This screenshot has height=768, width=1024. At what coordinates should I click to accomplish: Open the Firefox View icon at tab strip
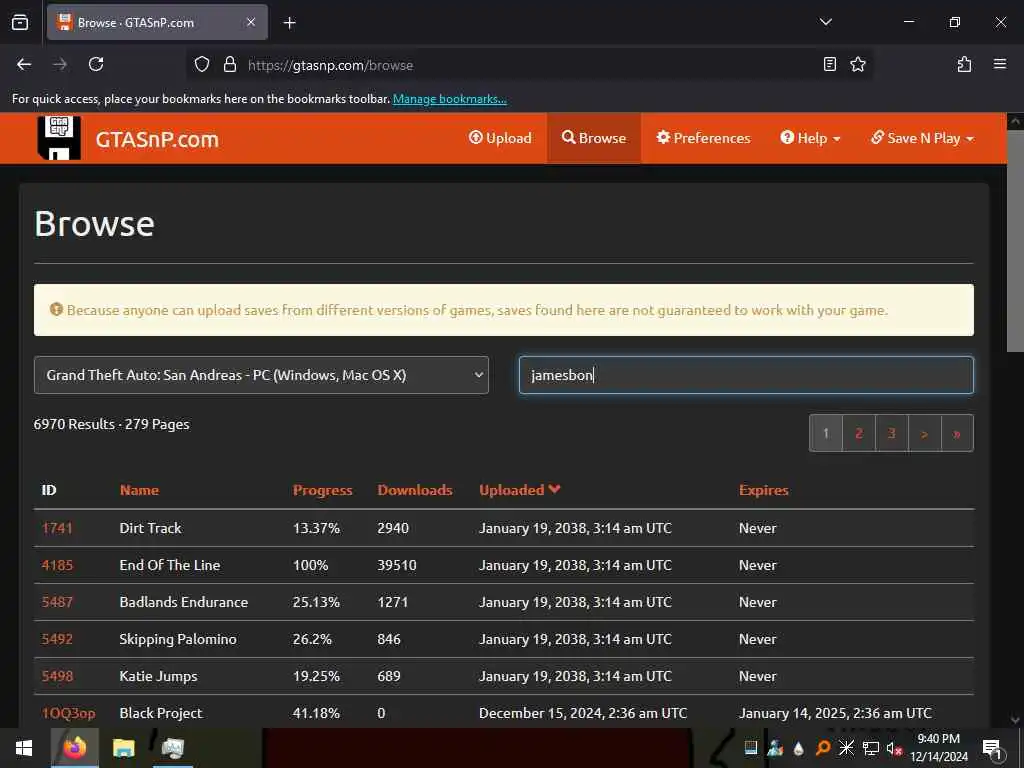[x=20, y=22]
